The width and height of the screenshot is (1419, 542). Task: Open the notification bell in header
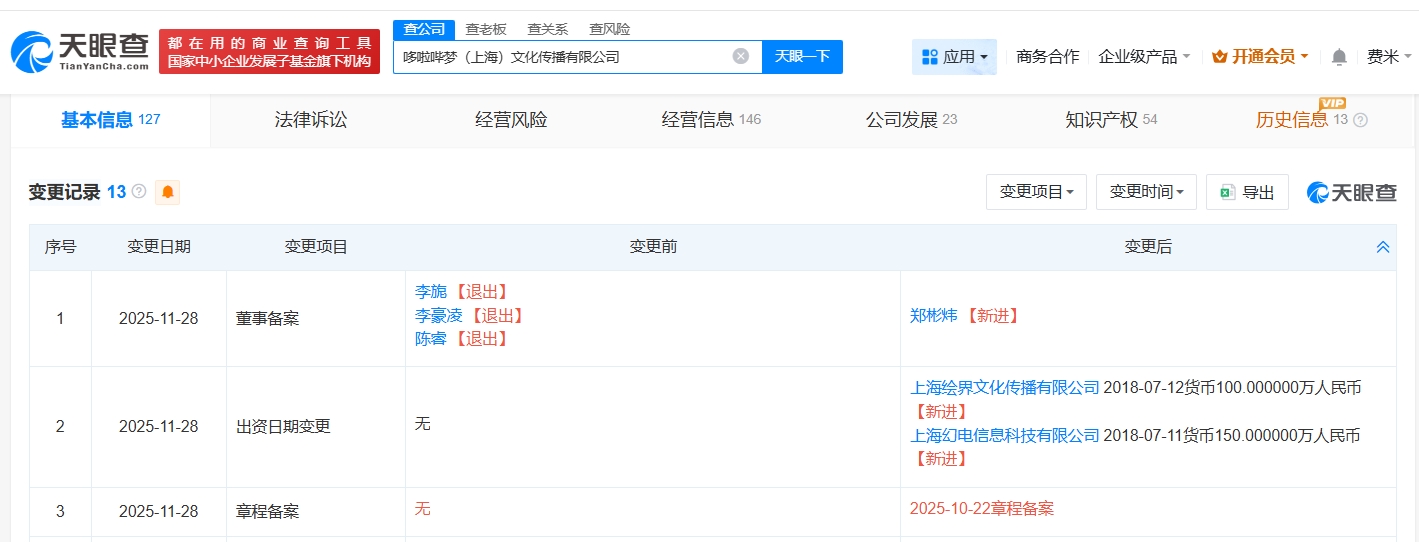1339,57
